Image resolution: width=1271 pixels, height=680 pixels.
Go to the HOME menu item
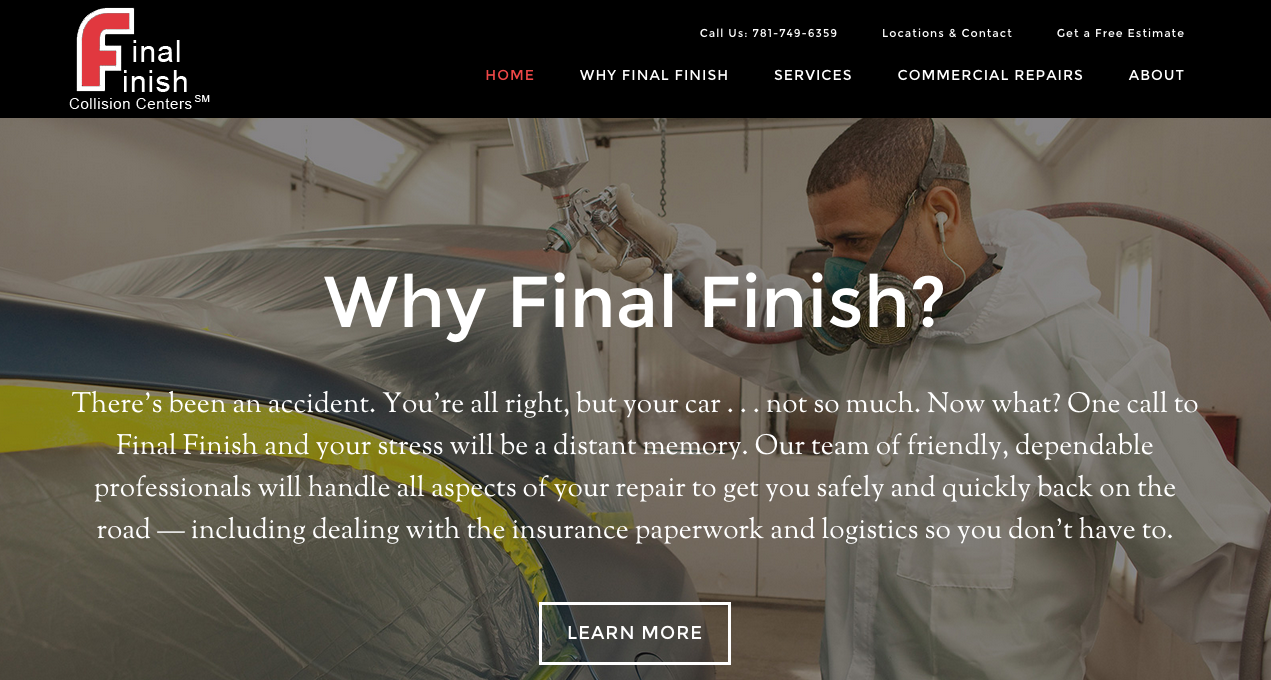(x=510, y=75)
